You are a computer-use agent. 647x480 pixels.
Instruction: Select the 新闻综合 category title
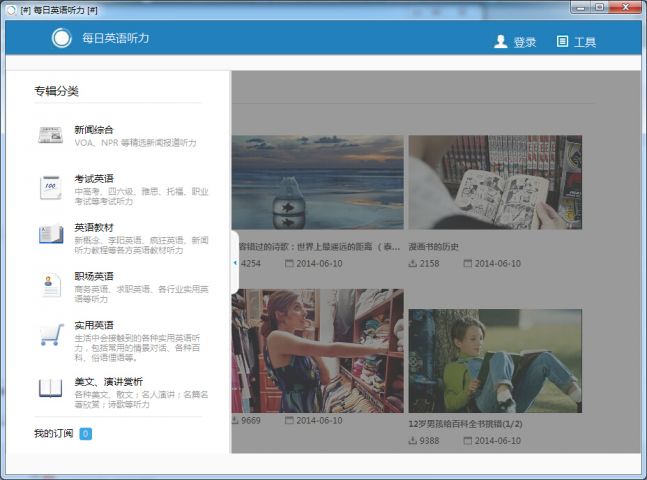[94, 130]
